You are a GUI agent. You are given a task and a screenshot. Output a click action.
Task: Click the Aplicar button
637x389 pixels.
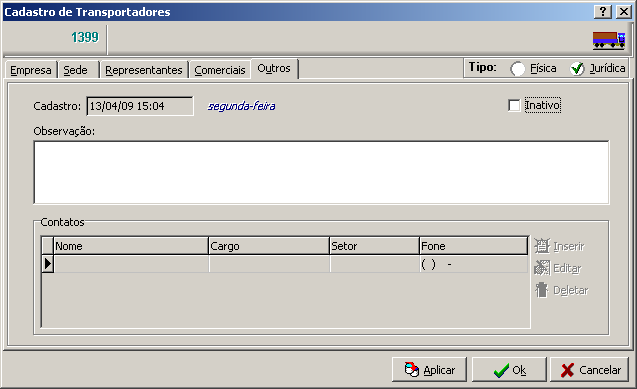pos(429,370)
